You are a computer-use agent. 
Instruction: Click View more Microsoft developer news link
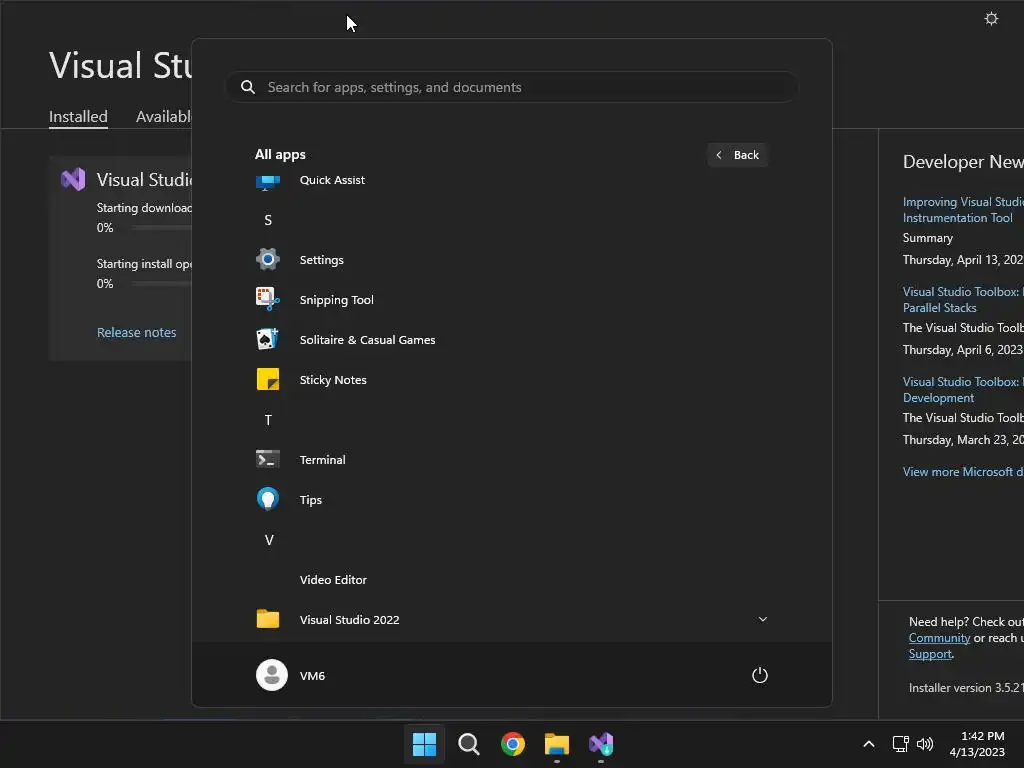pyautogui.click(x=963, y=472)
